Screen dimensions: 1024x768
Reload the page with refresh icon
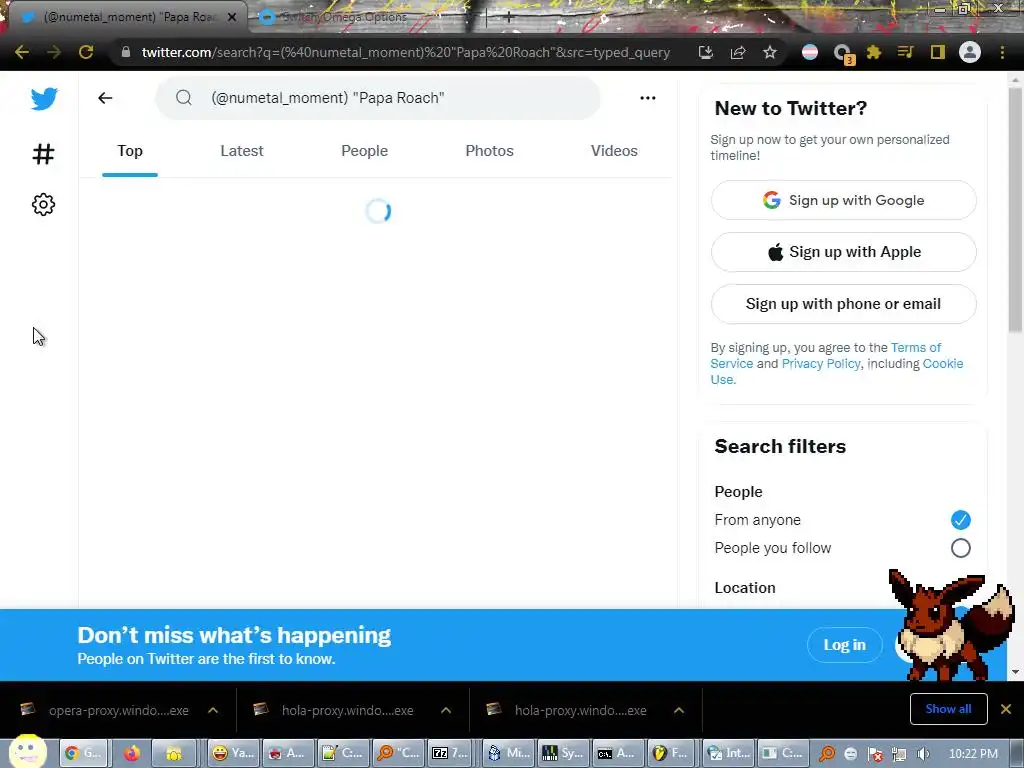point(86,52)
